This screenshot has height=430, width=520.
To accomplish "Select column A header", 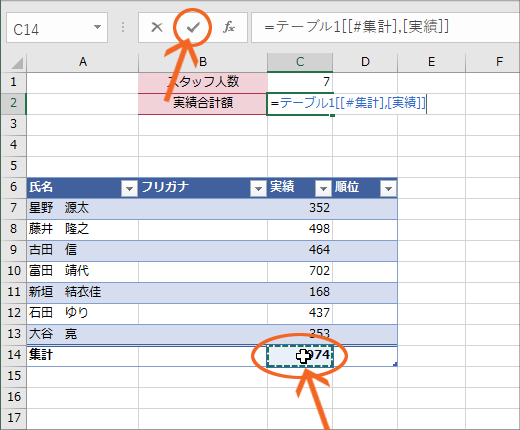I will point(83,62).
